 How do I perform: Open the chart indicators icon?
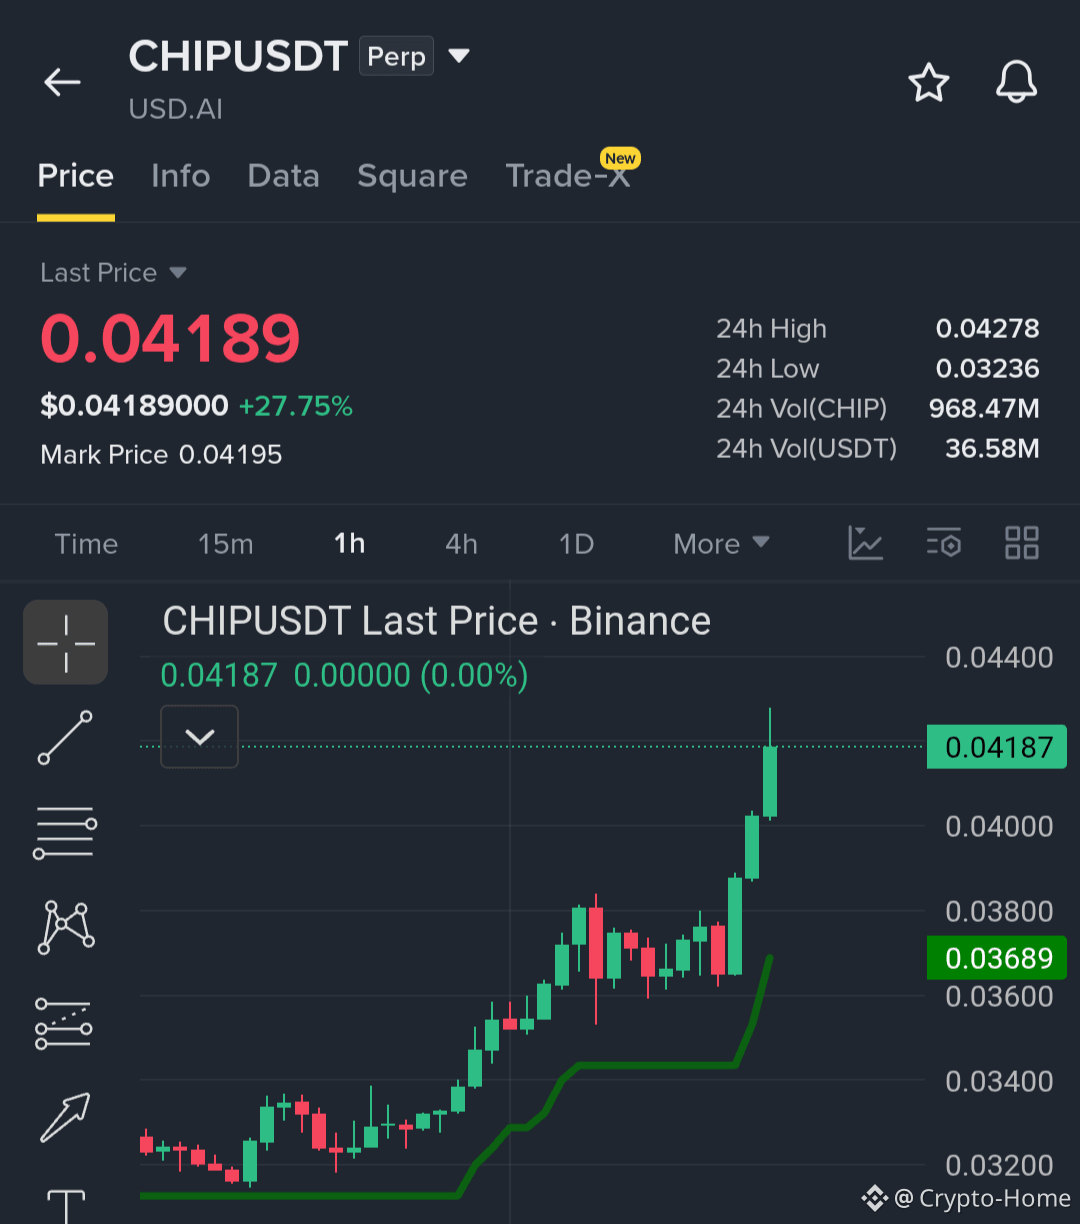[866, 543]
